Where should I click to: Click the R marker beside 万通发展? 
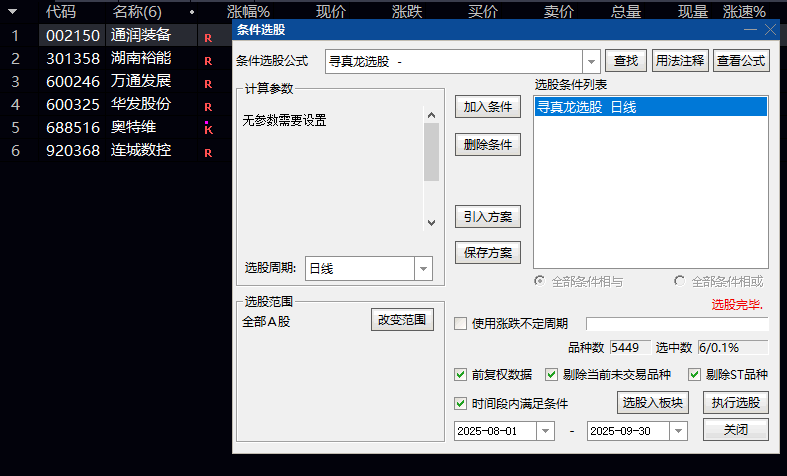coord(208,84)
